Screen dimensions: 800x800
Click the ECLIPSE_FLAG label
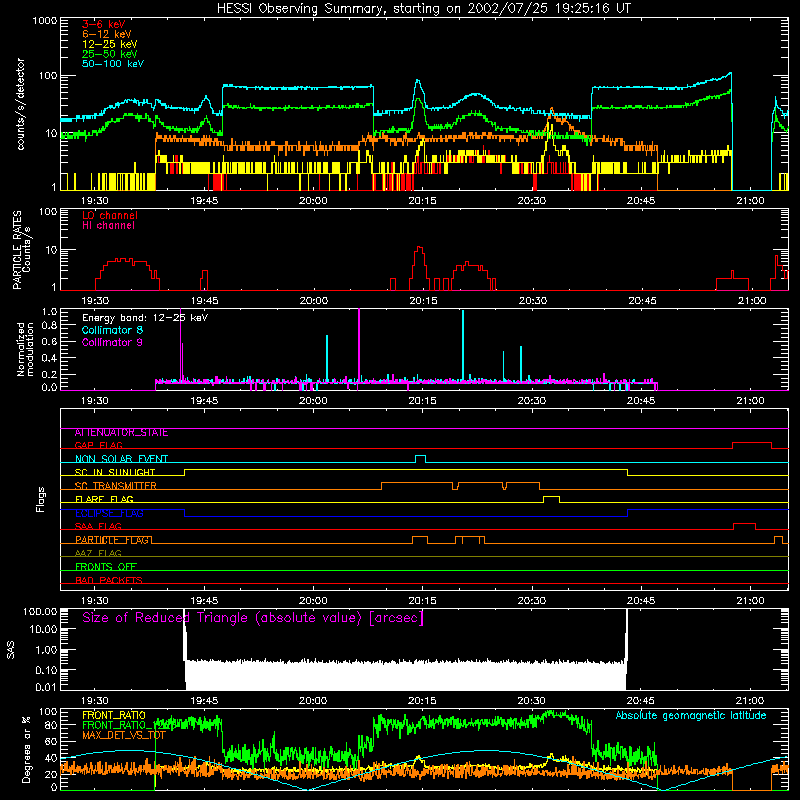click(x=109, y=513)
